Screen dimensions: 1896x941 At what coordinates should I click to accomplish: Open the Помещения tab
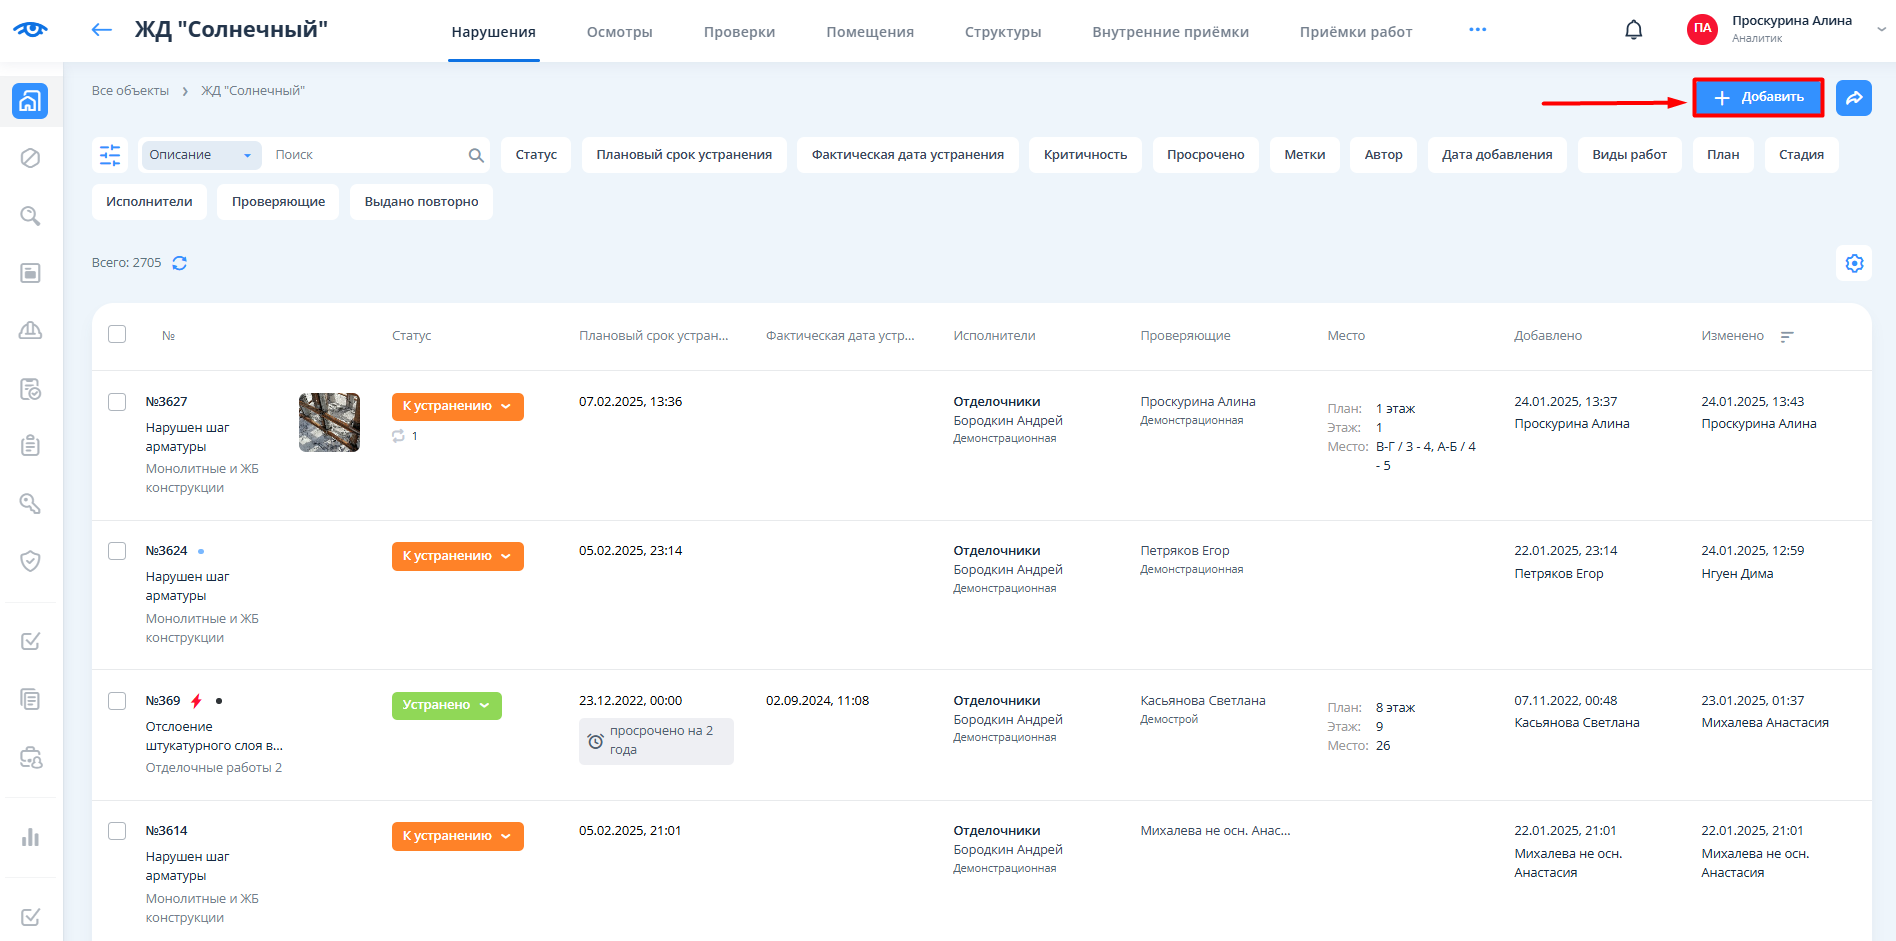869,32
